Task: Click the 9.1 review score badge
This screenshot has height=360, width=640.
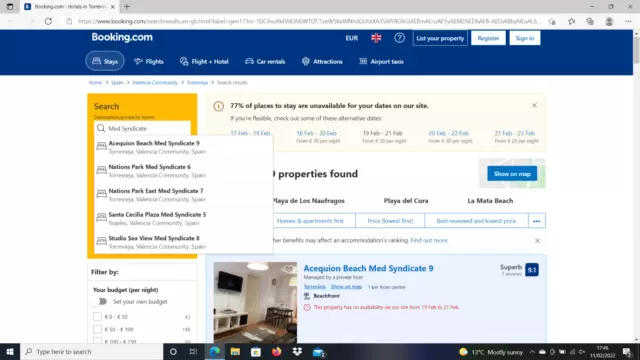Action: point(532,269)
